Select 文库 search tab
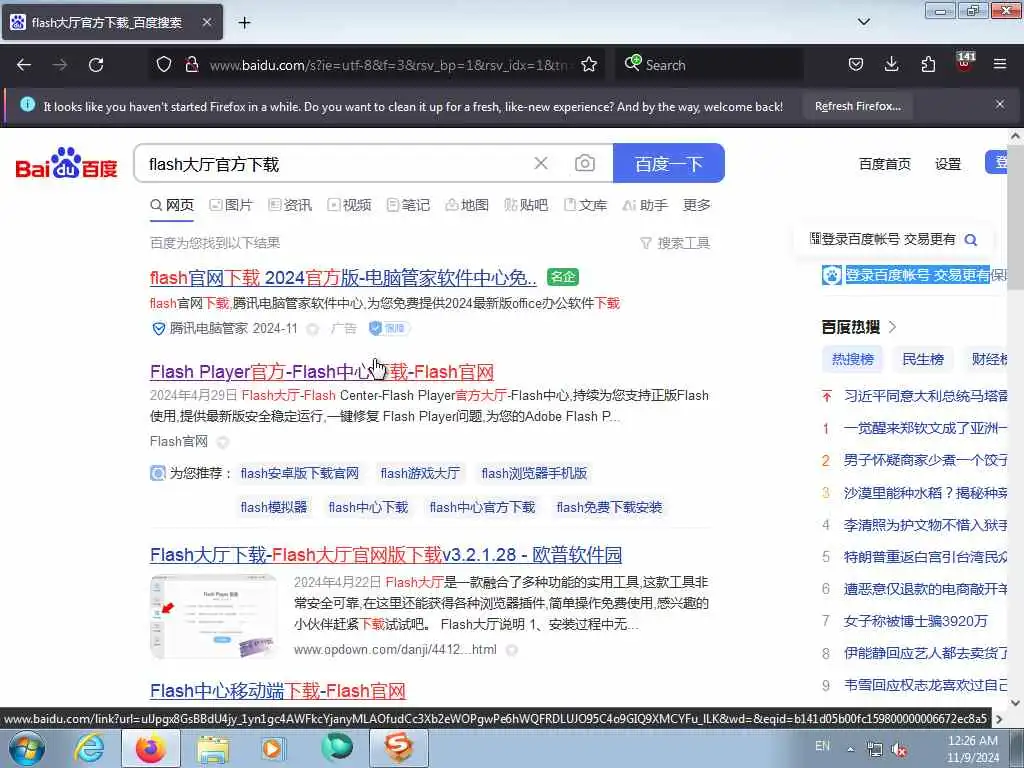Image resolution: width=1024 pixels, height=768 pixels. [x=586, y=205]
